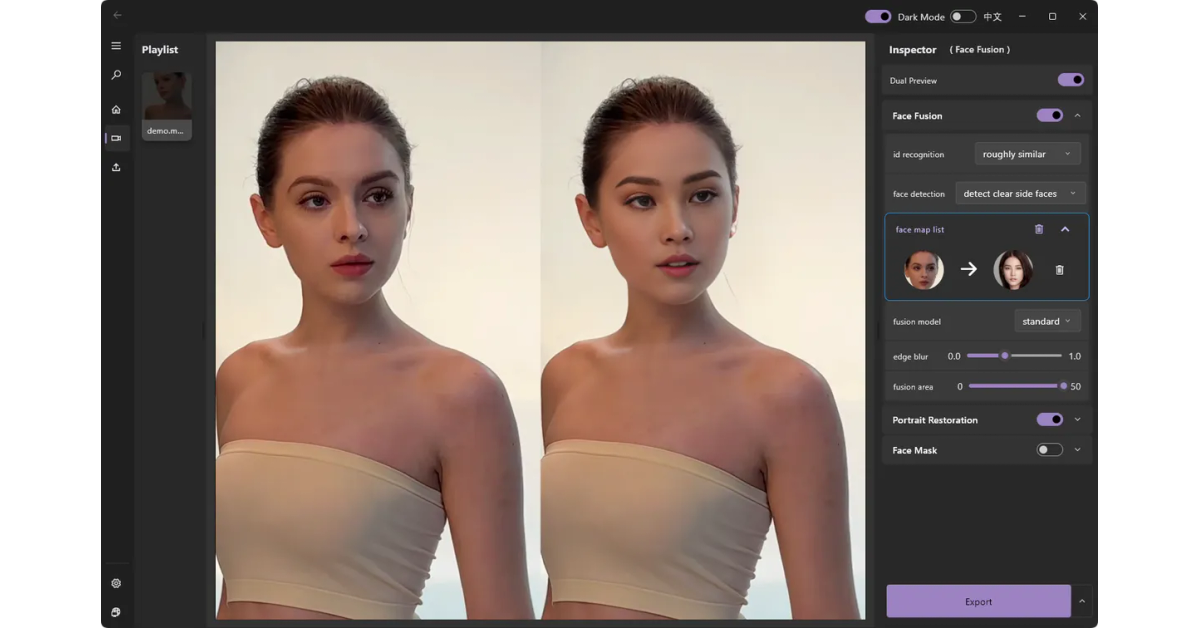
Task: Expand the Portrait Restoration section
Action: pos(1077,419)
